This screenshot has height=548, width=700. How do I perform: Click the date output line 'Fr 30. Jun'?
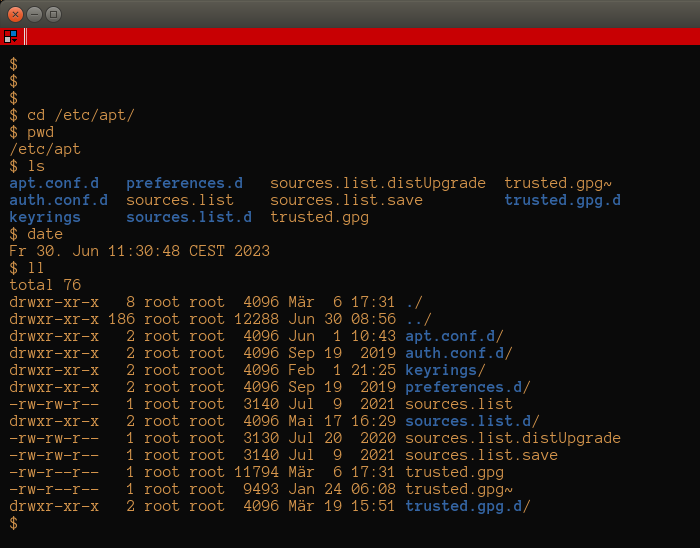click(139, 251)
